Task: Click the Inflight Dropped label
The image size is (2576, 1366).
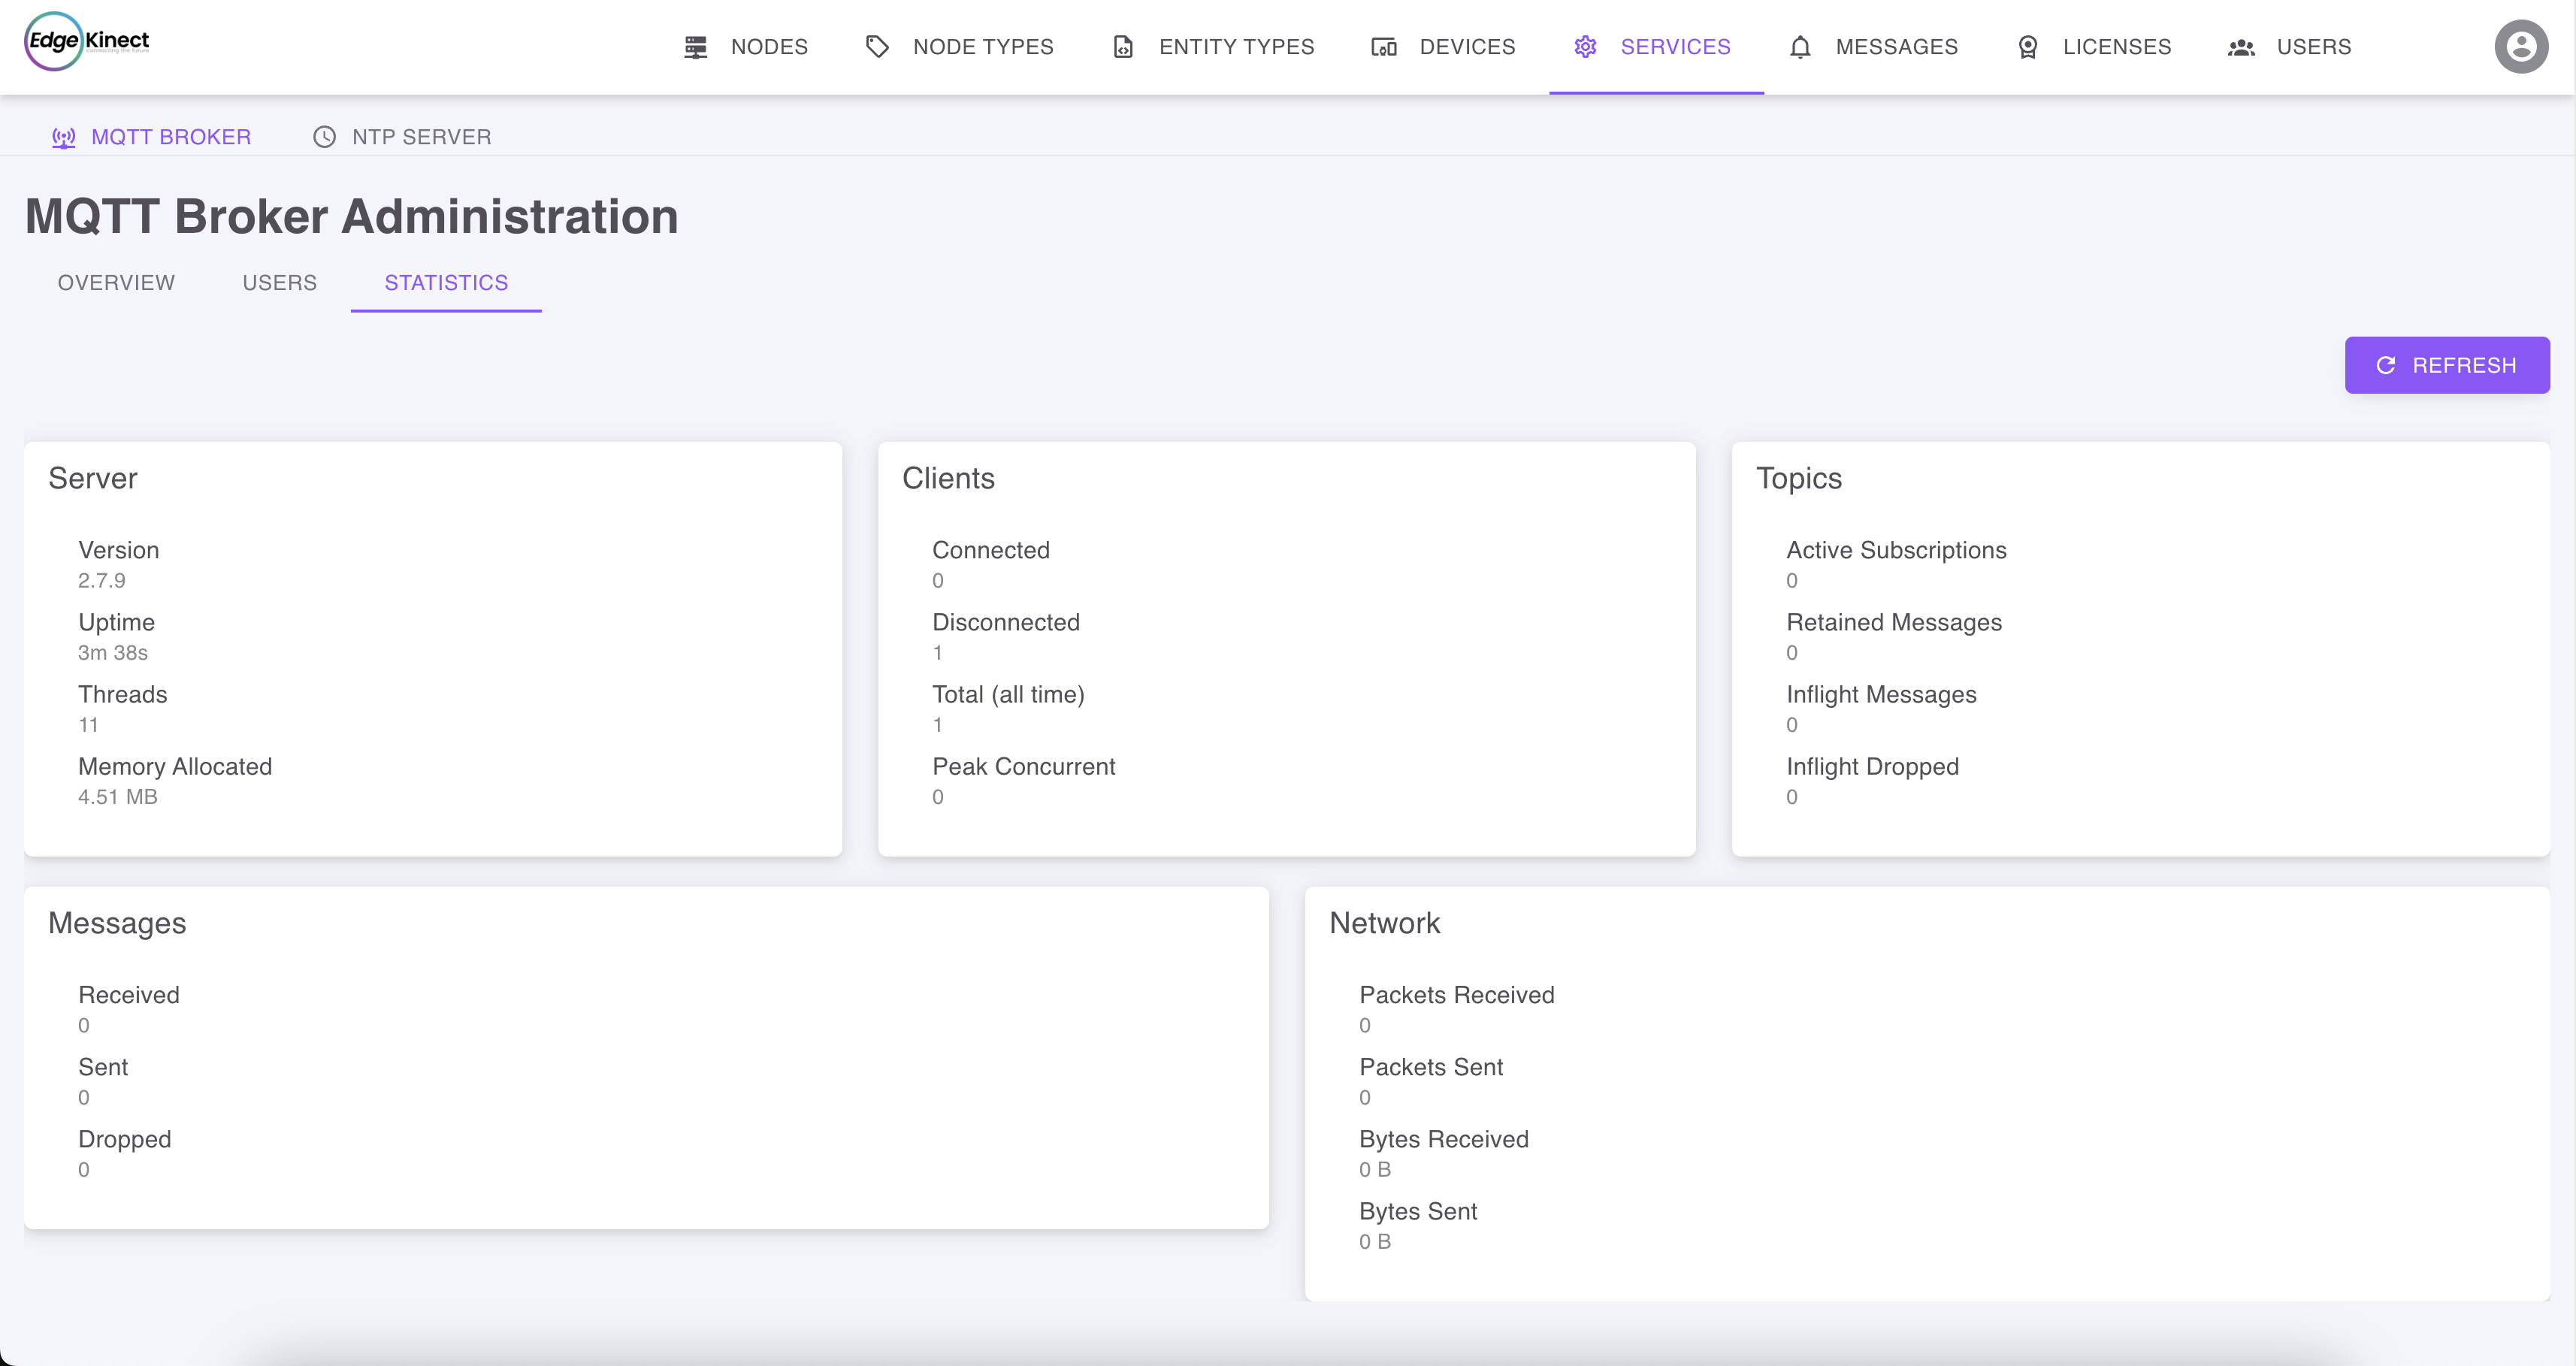Action: tap(1872, 766)
